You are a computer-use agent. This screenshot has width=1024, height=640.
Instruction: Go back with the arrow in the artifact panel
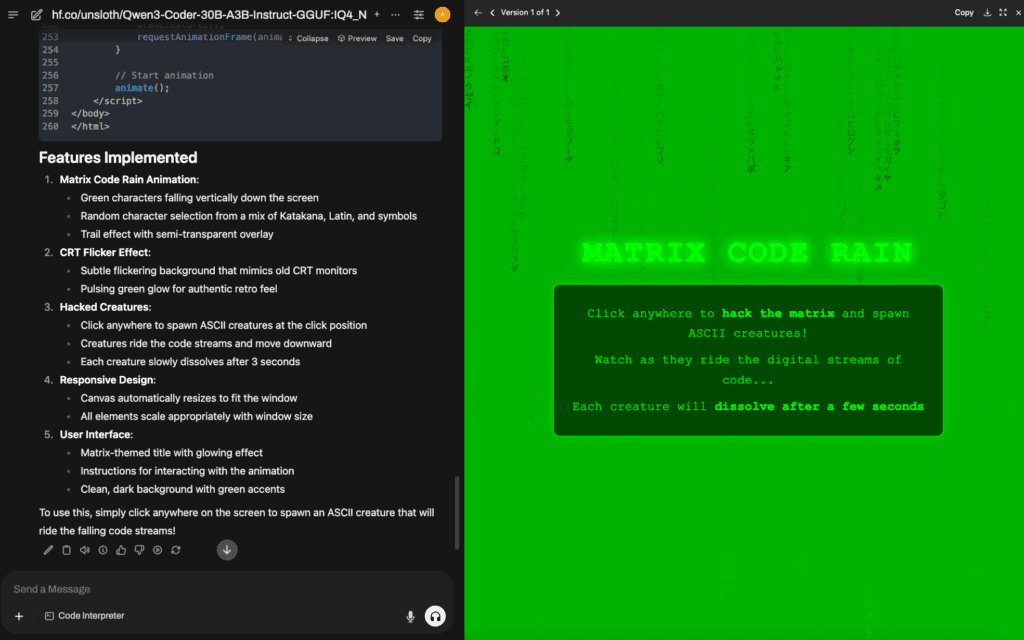click(x=478, y=12)
